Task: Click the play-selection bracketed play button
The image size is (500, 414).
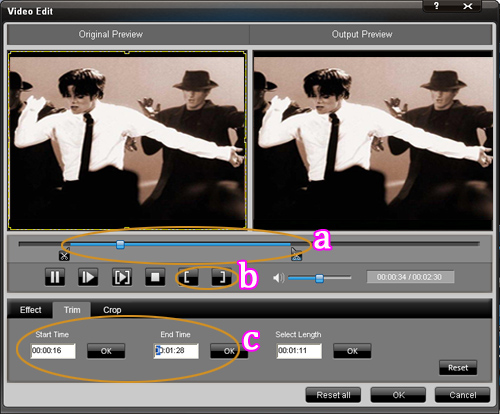Action: (122, 277)
